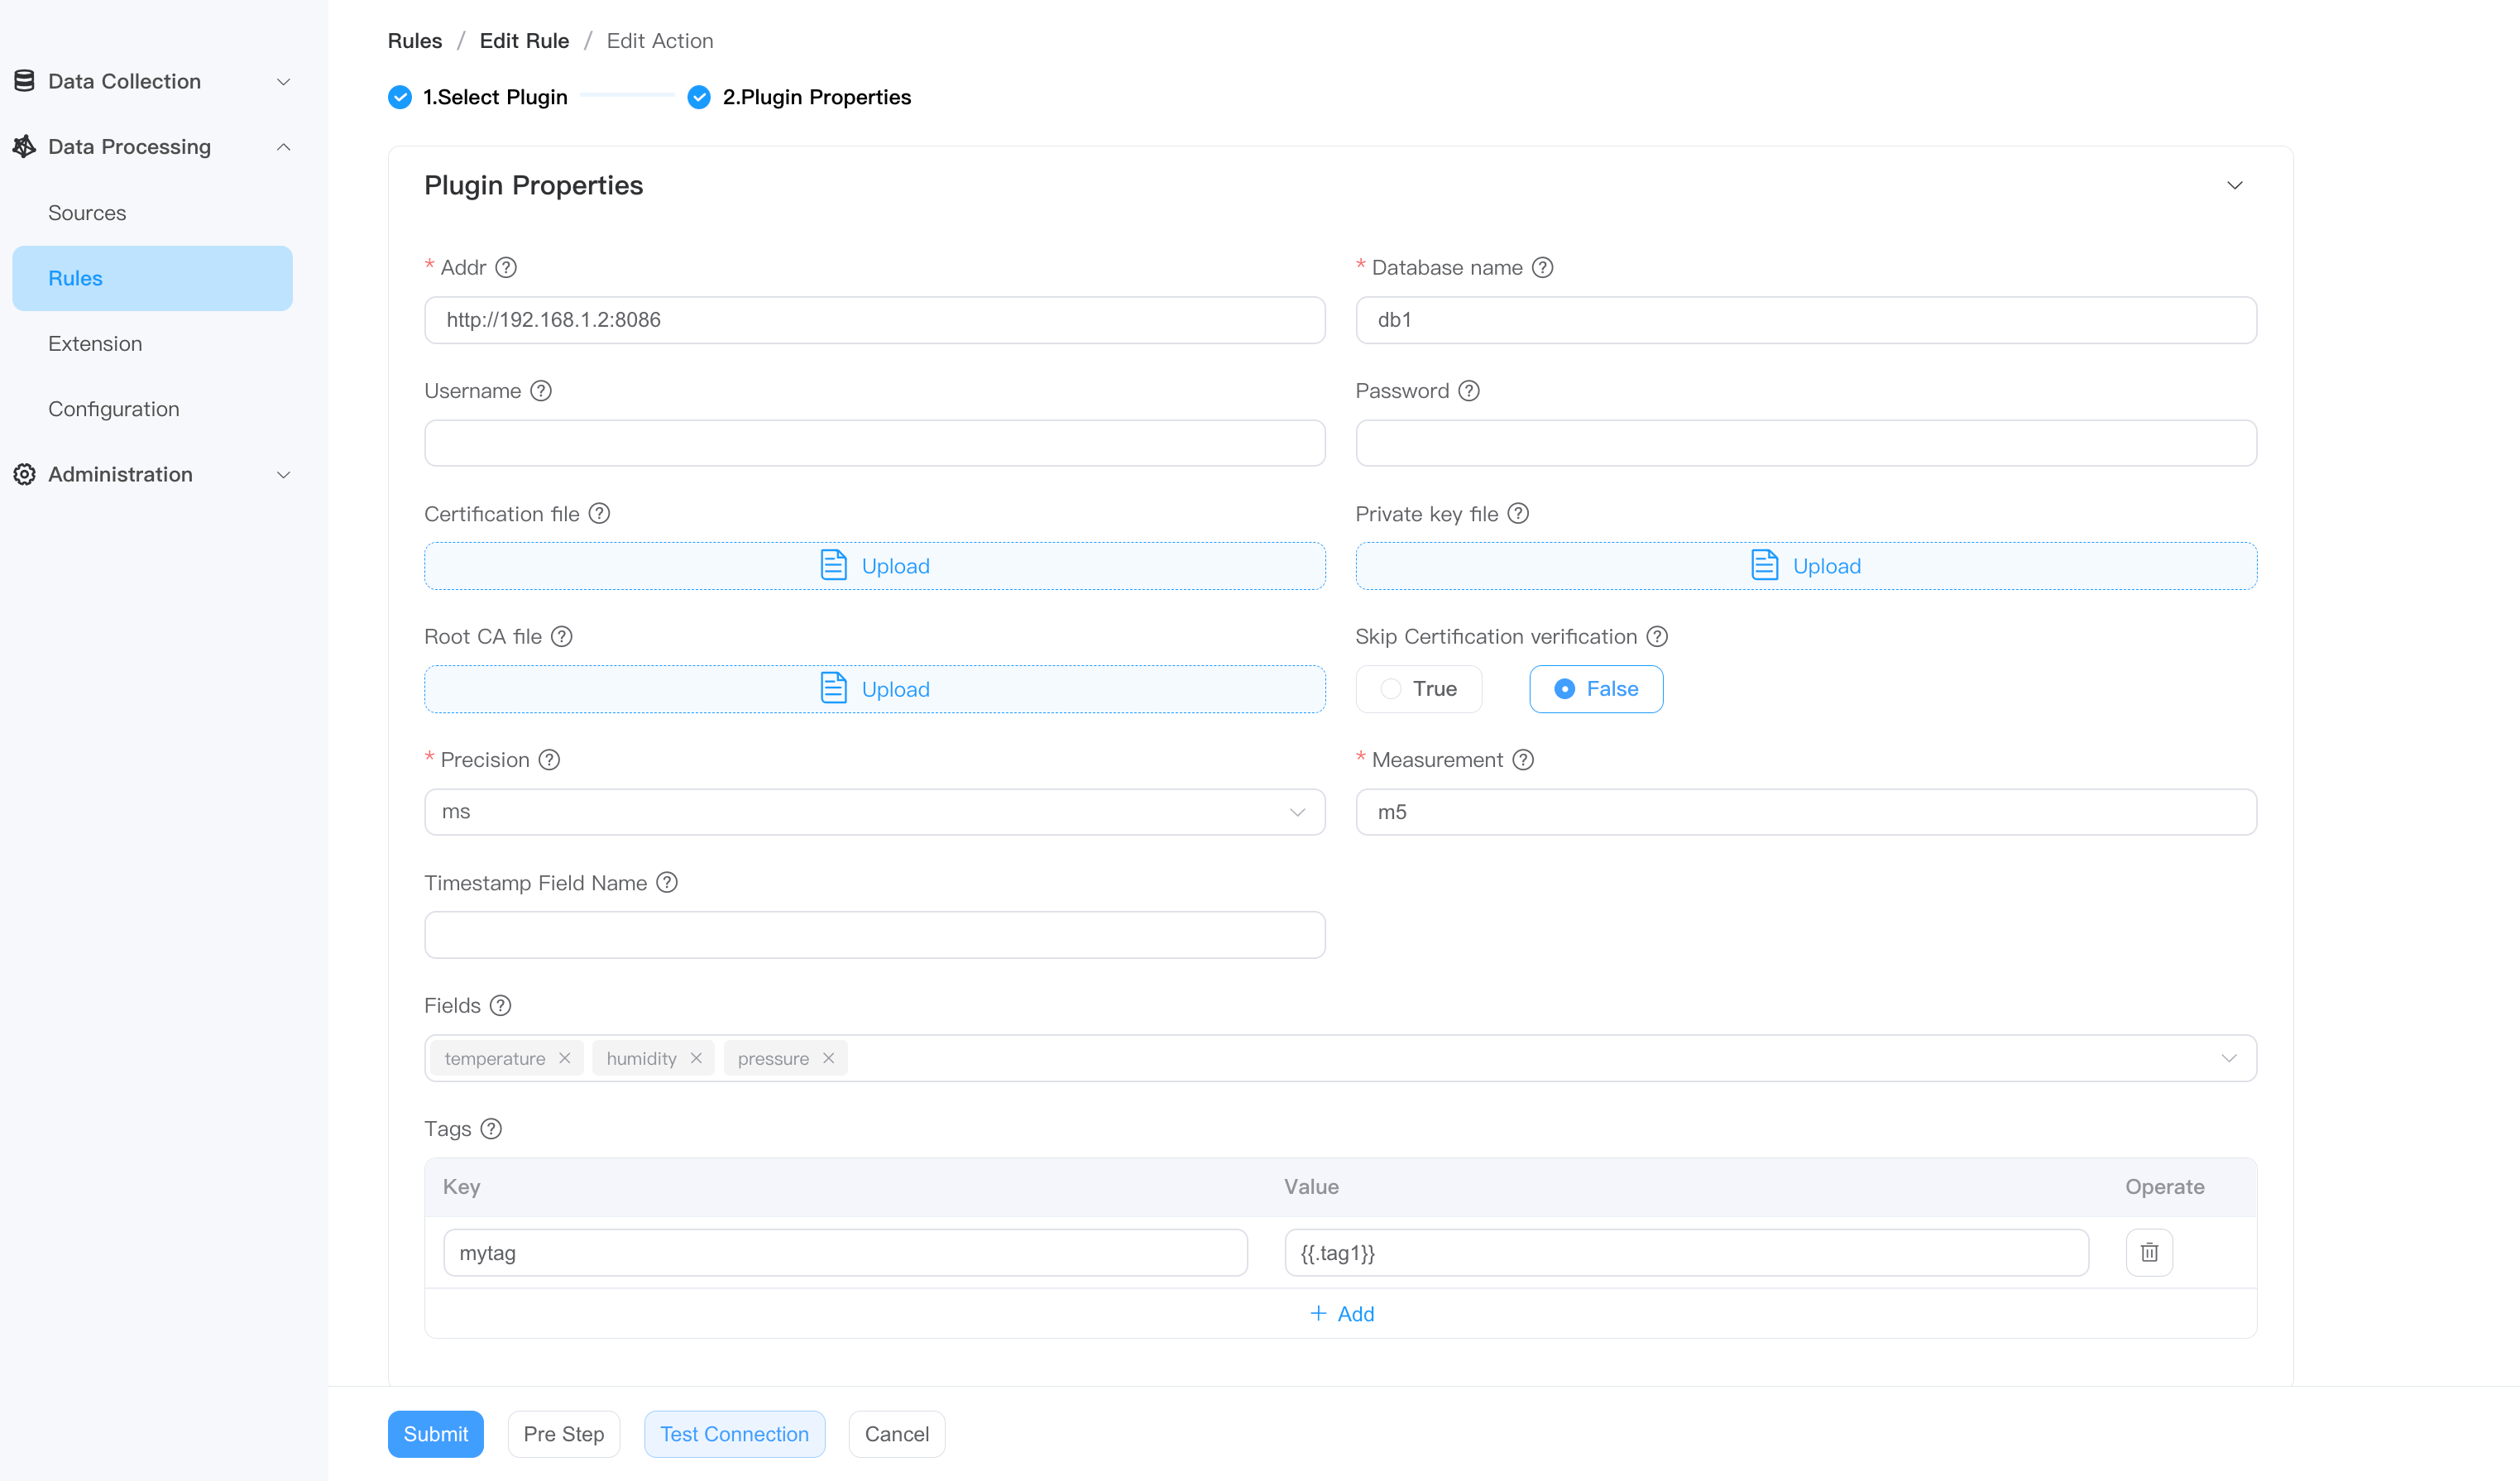Remove the humidity field tag
The height and width of the screenshot is (1481, 2520).
(x=696, y=1058)
